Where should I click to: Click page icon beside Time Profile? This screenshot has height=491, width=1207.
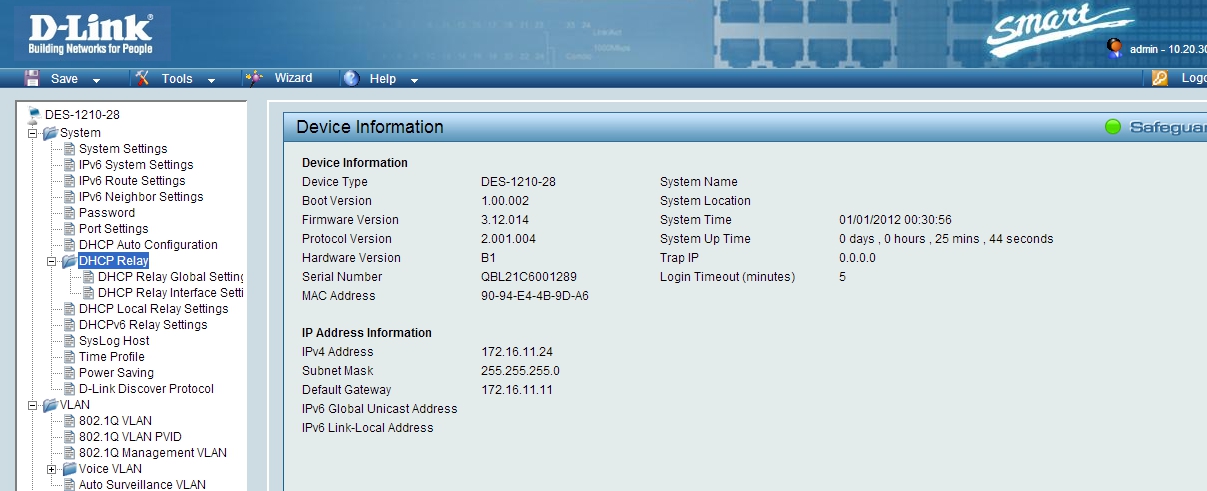coord(70,356)
